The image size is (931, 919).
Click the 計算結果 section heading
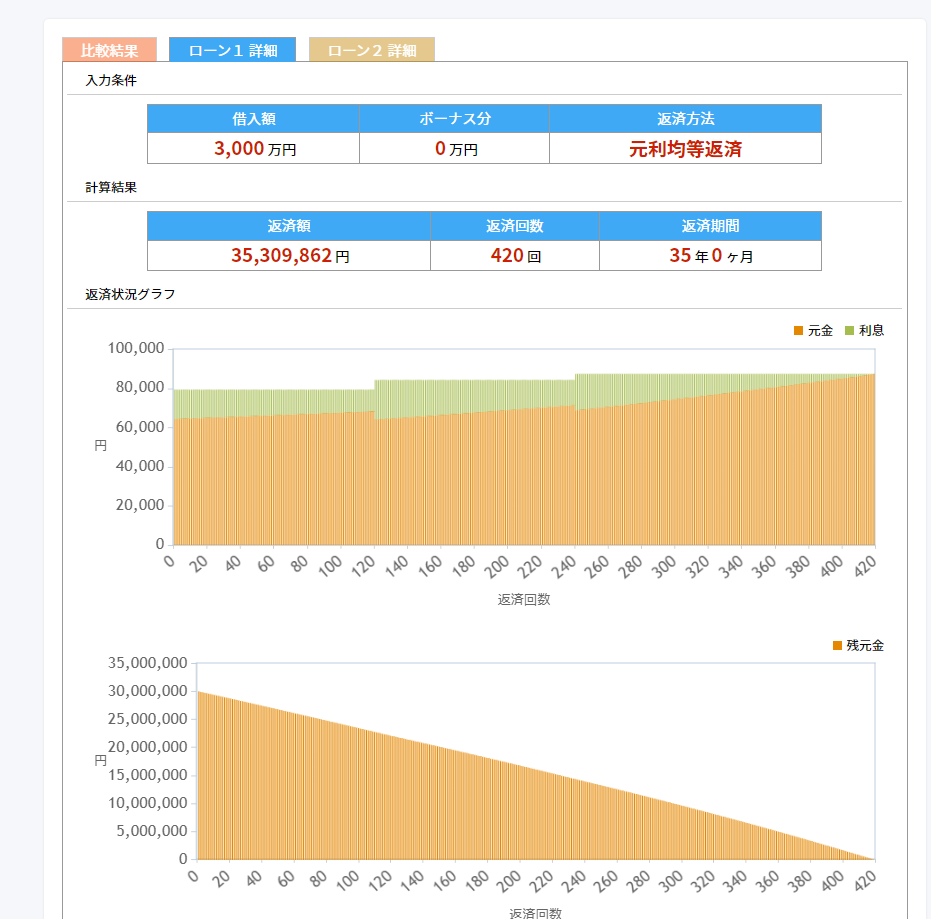pyautogui.click(x=111, y=187)
